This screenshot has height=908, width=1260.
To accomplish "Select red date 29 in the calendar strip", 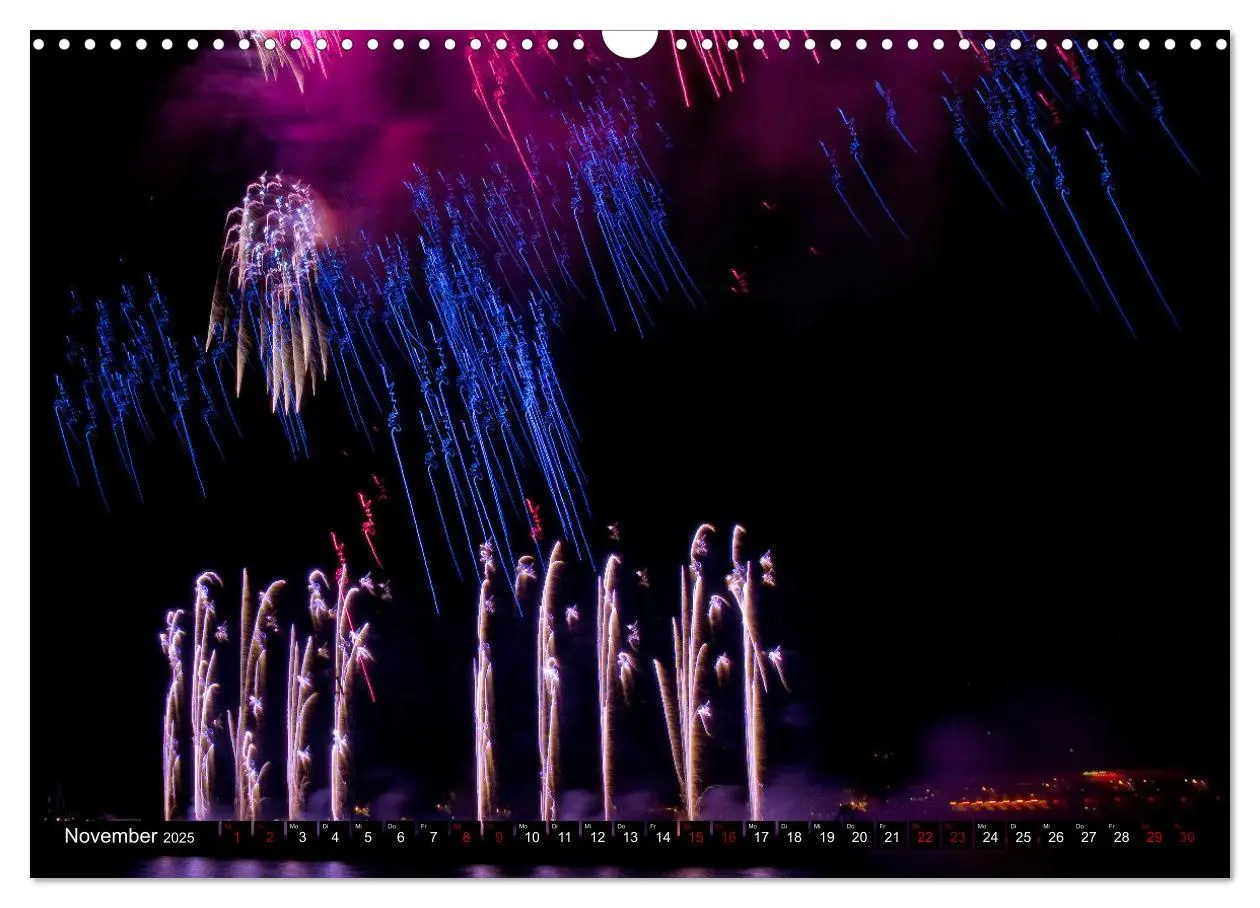I will click(1154, 837).
